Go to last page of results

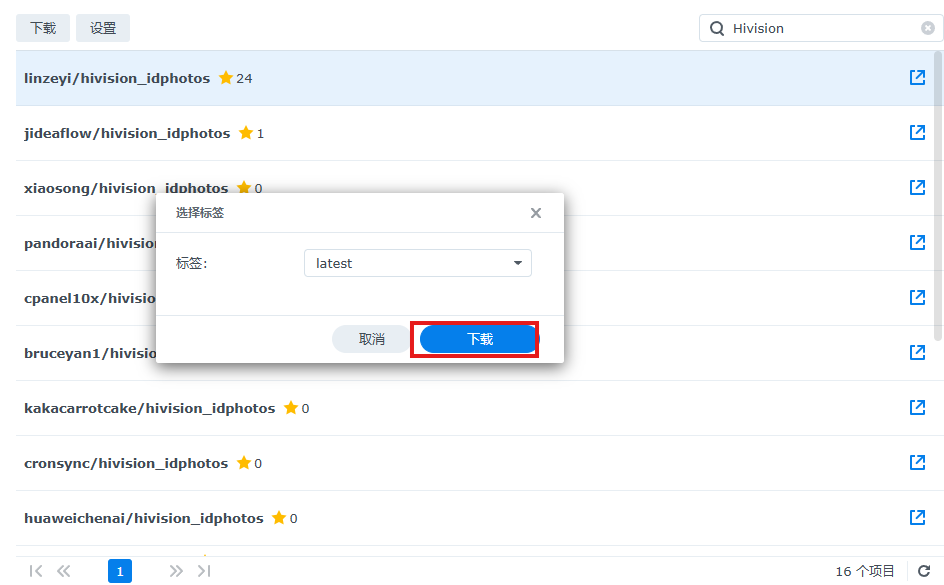tap(204, 571)
